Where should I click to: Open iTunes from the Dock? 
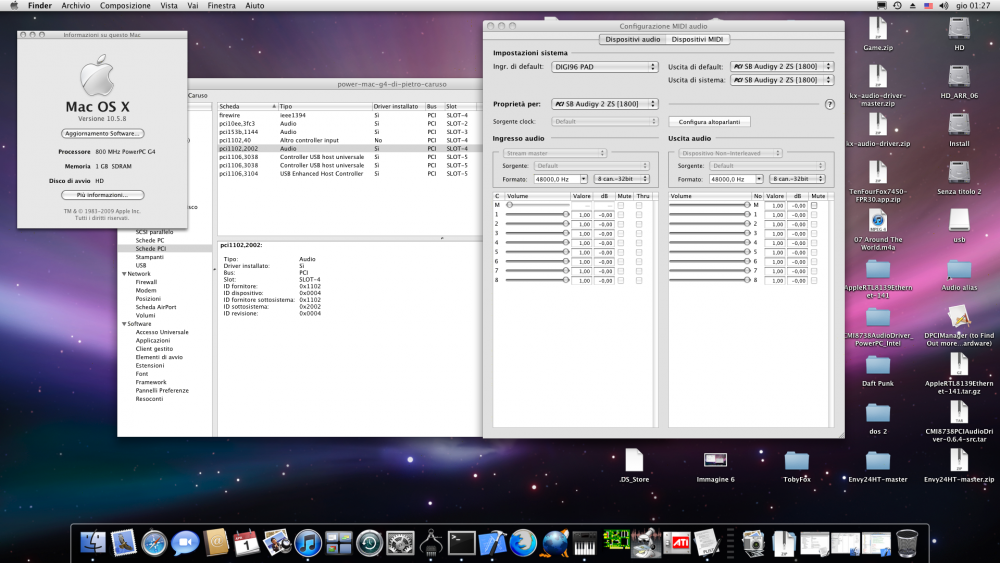click(x=307, y=543)
